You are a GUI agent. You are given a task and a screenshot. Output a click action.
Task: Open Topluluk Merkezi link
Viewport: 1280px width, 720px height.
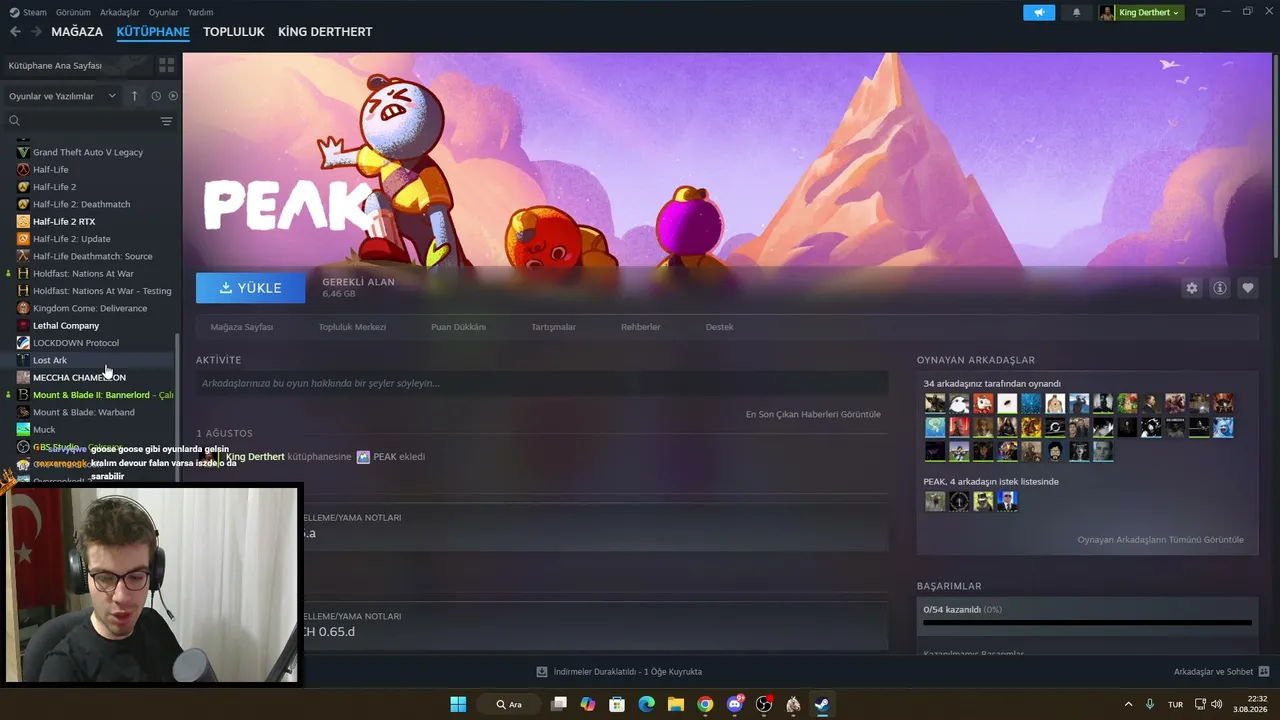(x=352, y=327)
